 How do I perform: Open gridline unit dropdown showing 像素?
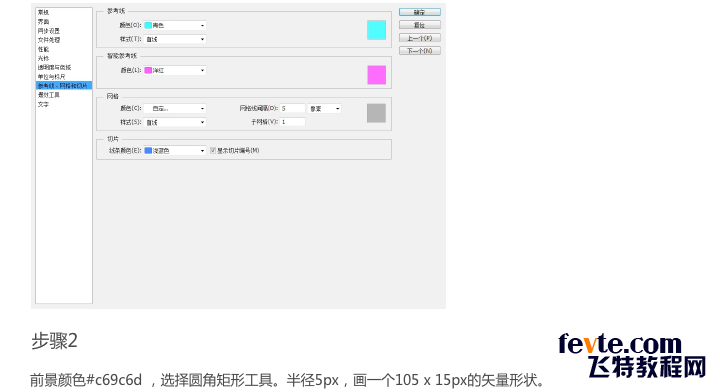325,109
